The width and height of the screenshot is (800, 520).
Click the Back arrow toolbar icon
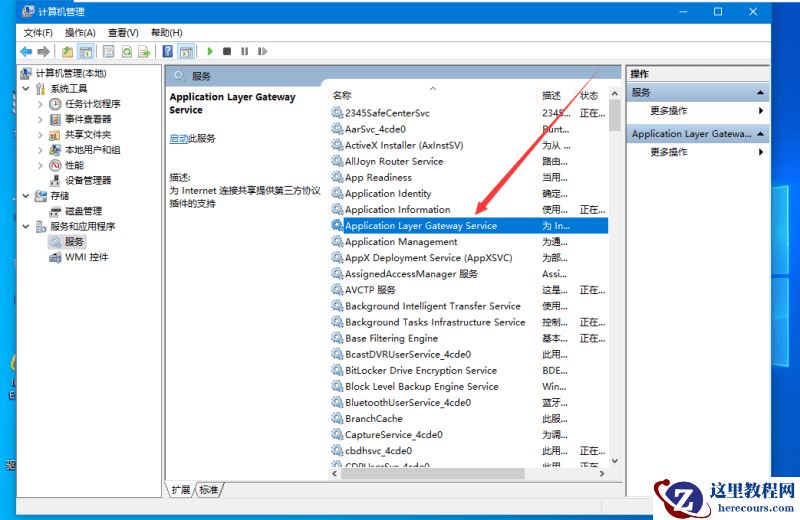(26, 52)
